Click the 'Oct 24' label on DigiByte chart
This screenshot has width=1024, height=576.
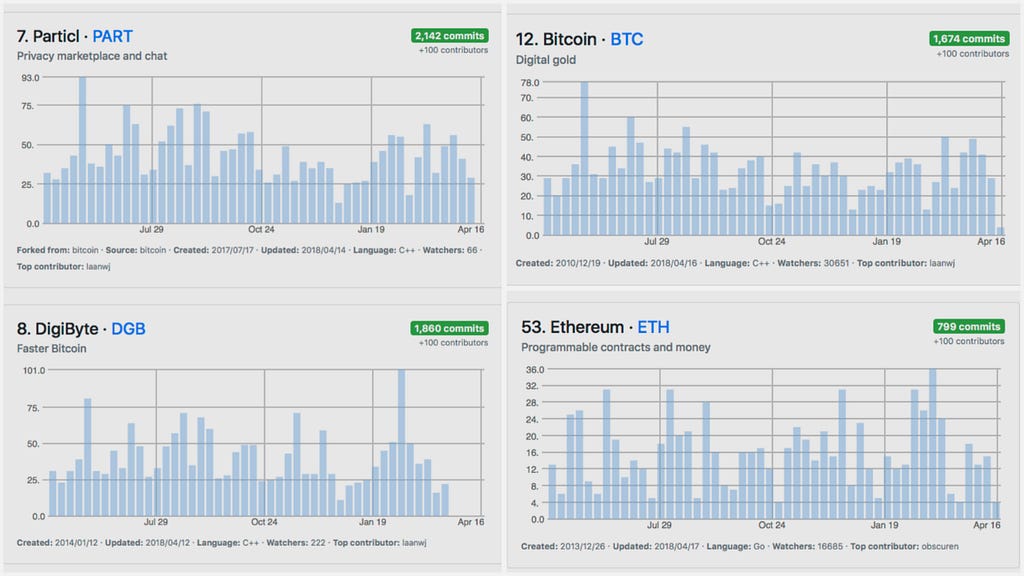tap(264, 522)
